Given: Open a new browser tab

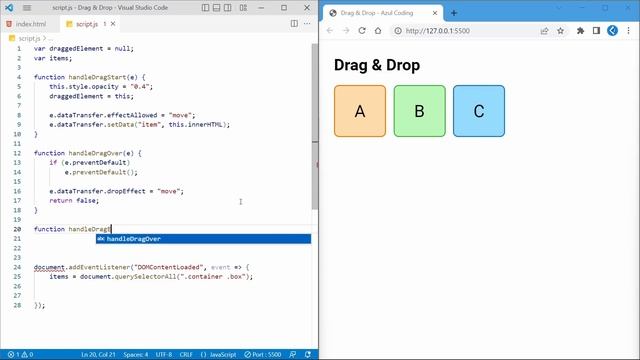Looking at the screenshot, I should [454, 13].
